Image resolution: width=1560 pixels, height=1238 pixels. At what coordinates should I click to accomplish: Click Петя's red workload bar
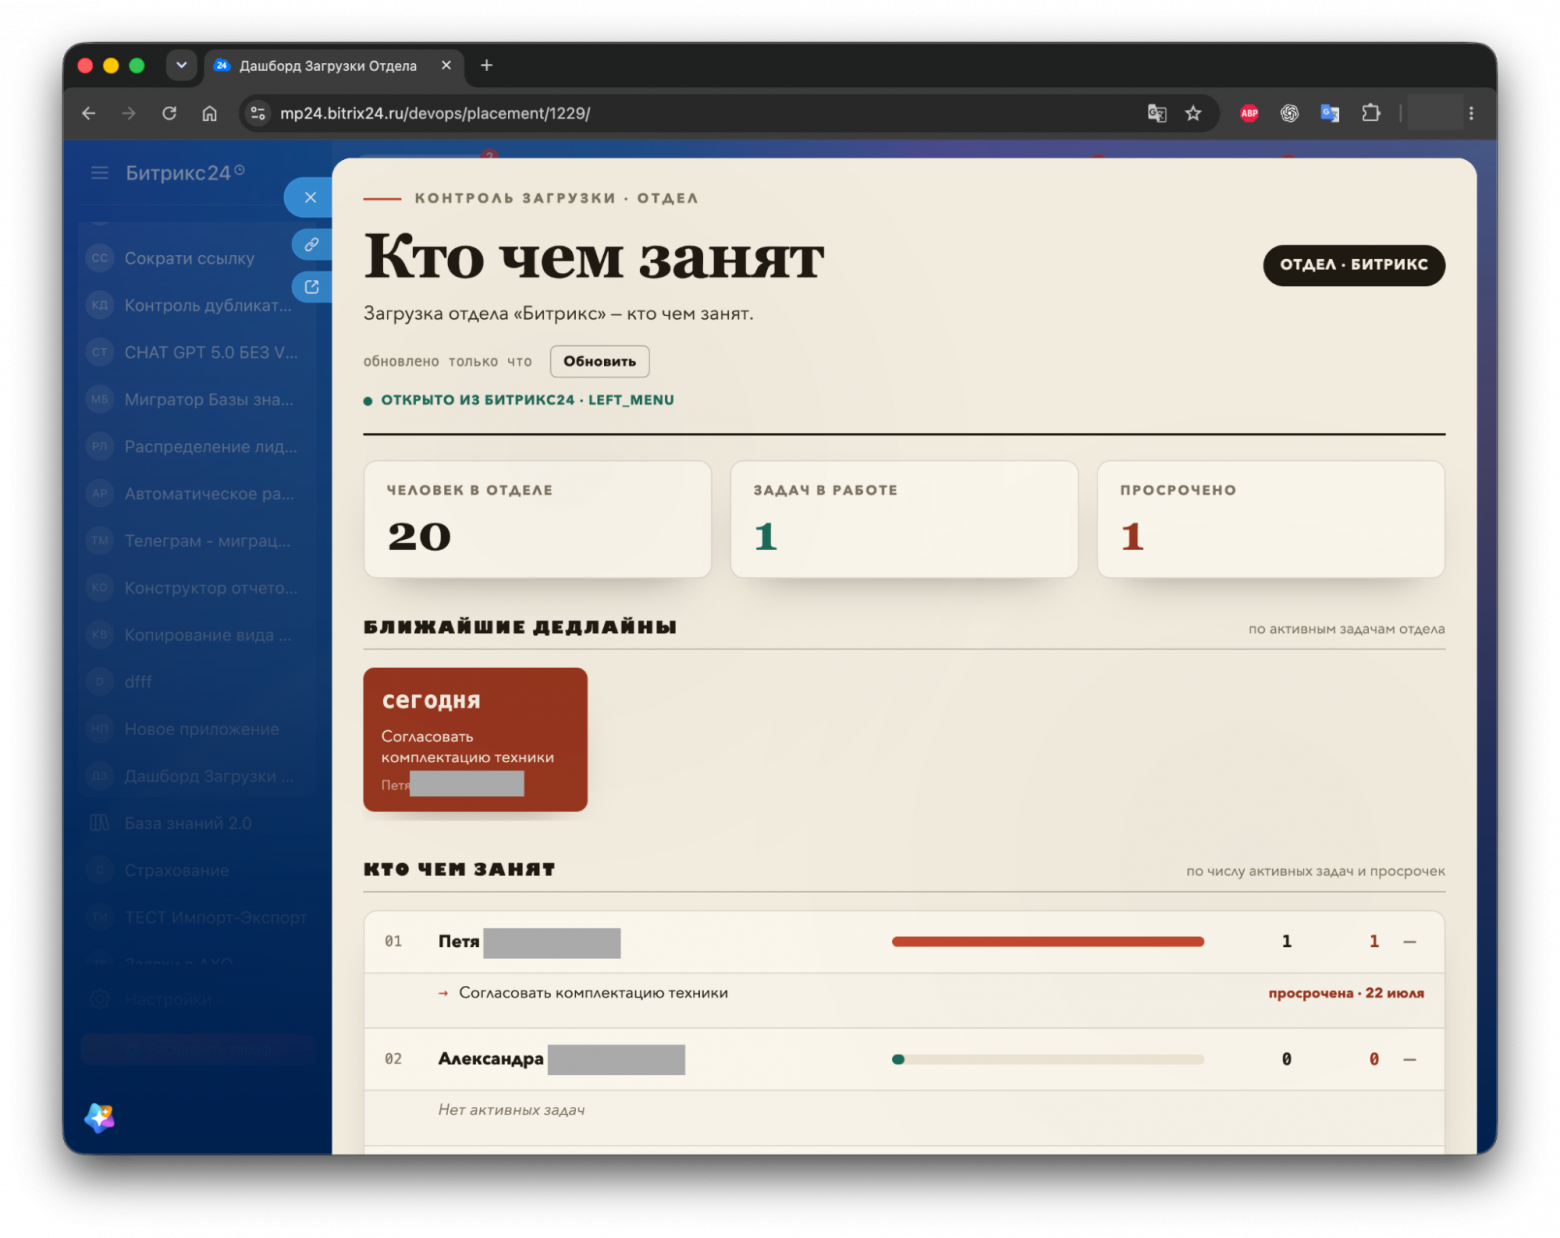[1048, 942]
